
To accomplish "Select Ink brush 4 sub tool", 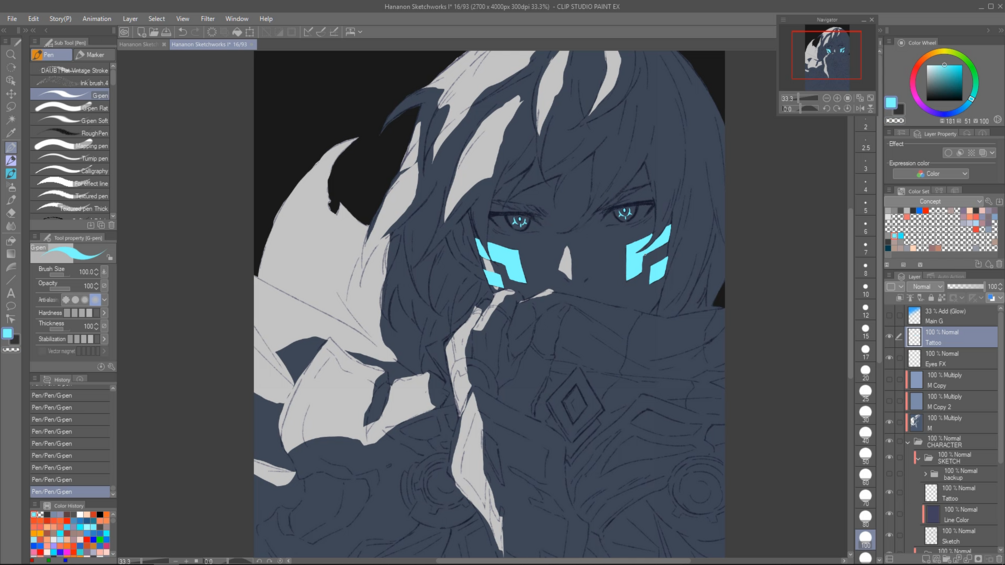I will click(x=70, y=83).
